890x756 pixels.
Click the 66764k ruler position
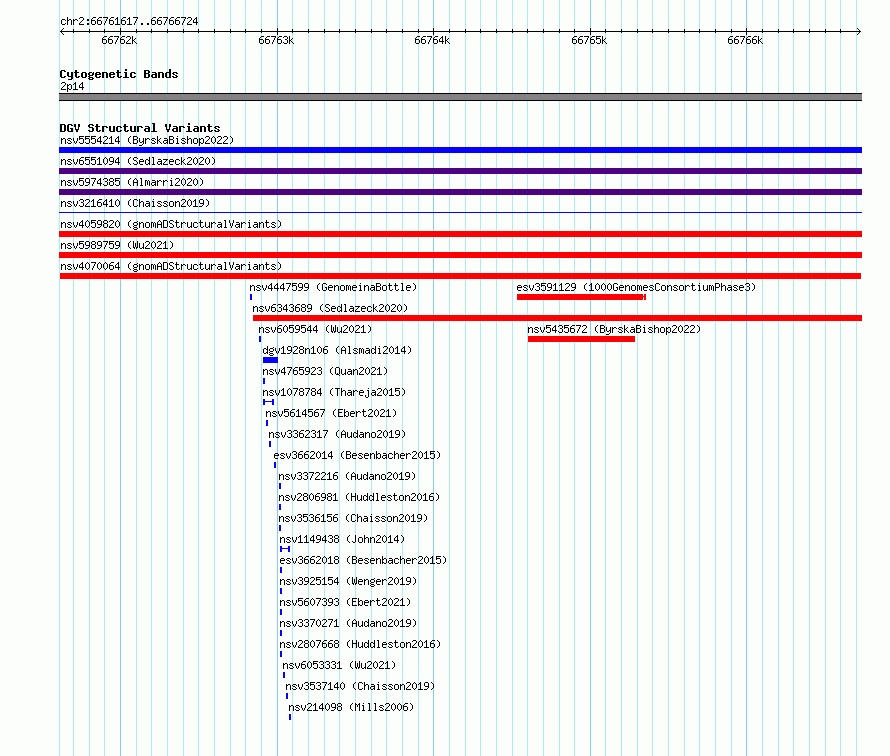coord(433,40)
